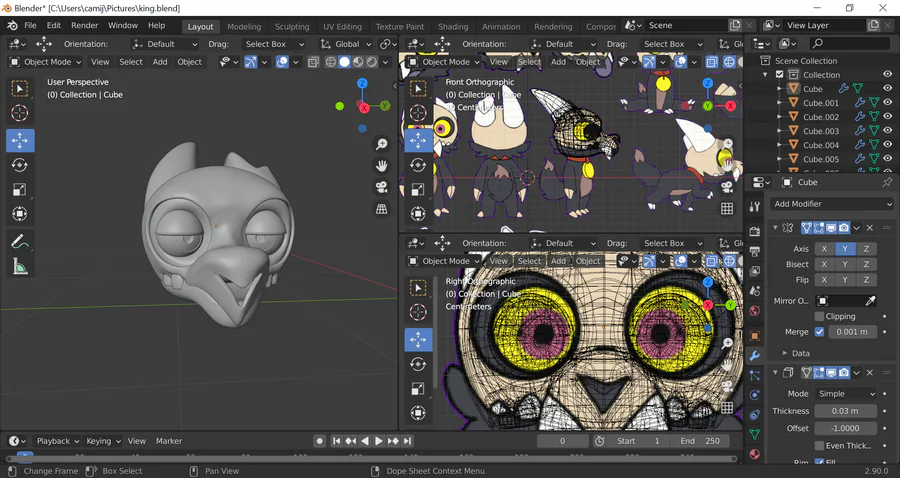
Task: Select Solid viewport shading in User Perspective
Action: pyautogui.click(x=344, y=62)
